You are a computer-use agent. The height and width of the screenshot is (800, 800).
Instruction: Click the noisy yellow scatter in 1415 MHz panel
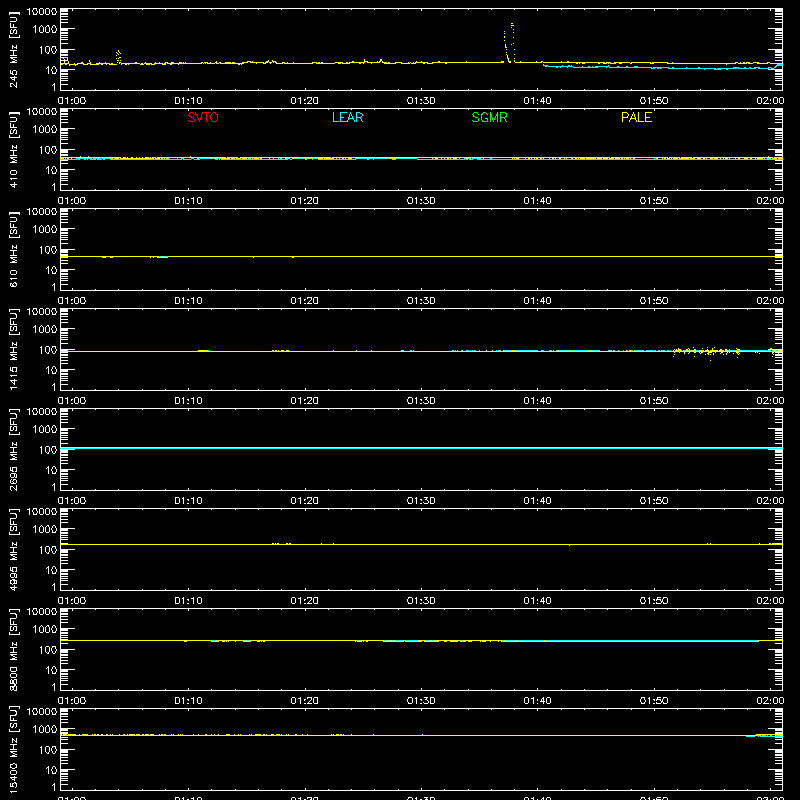coord(707,351)
